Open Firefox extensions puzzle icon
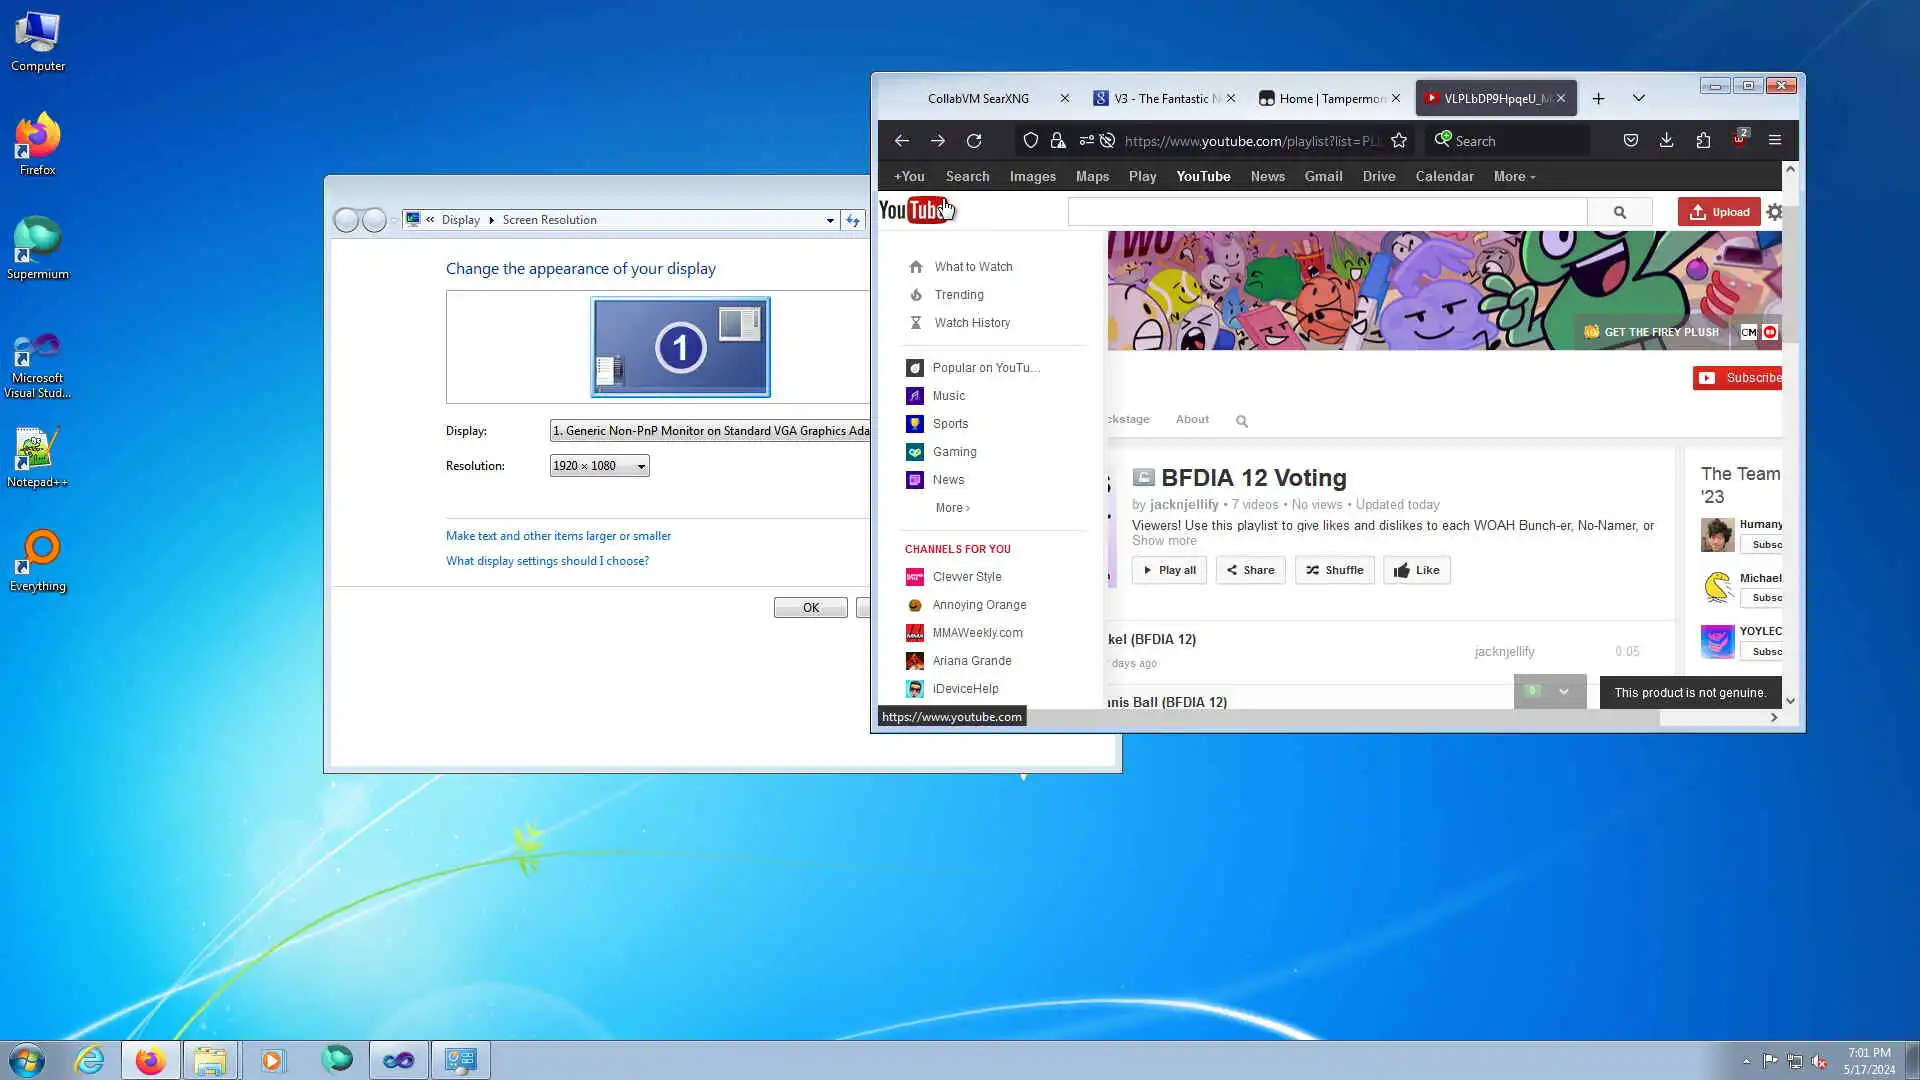 coord(1703,141)
